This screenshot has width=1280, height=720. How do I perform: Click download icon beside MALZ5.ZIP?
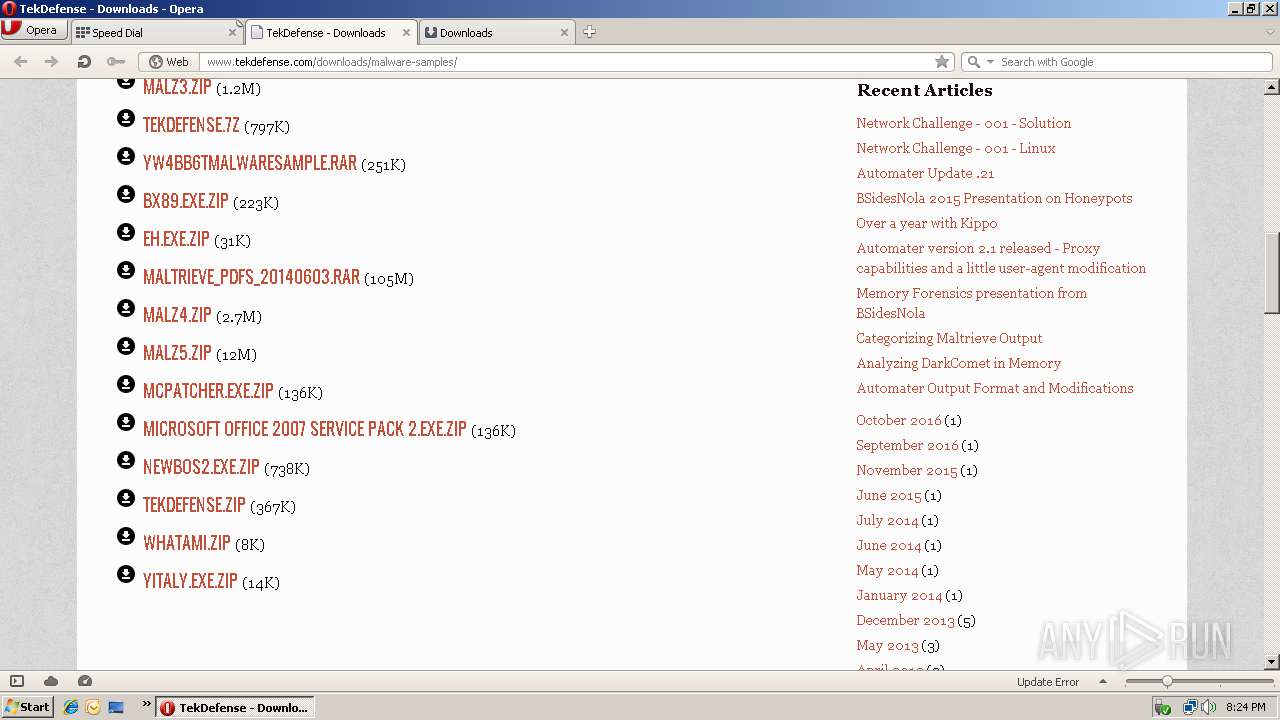(x=126, y=346)
